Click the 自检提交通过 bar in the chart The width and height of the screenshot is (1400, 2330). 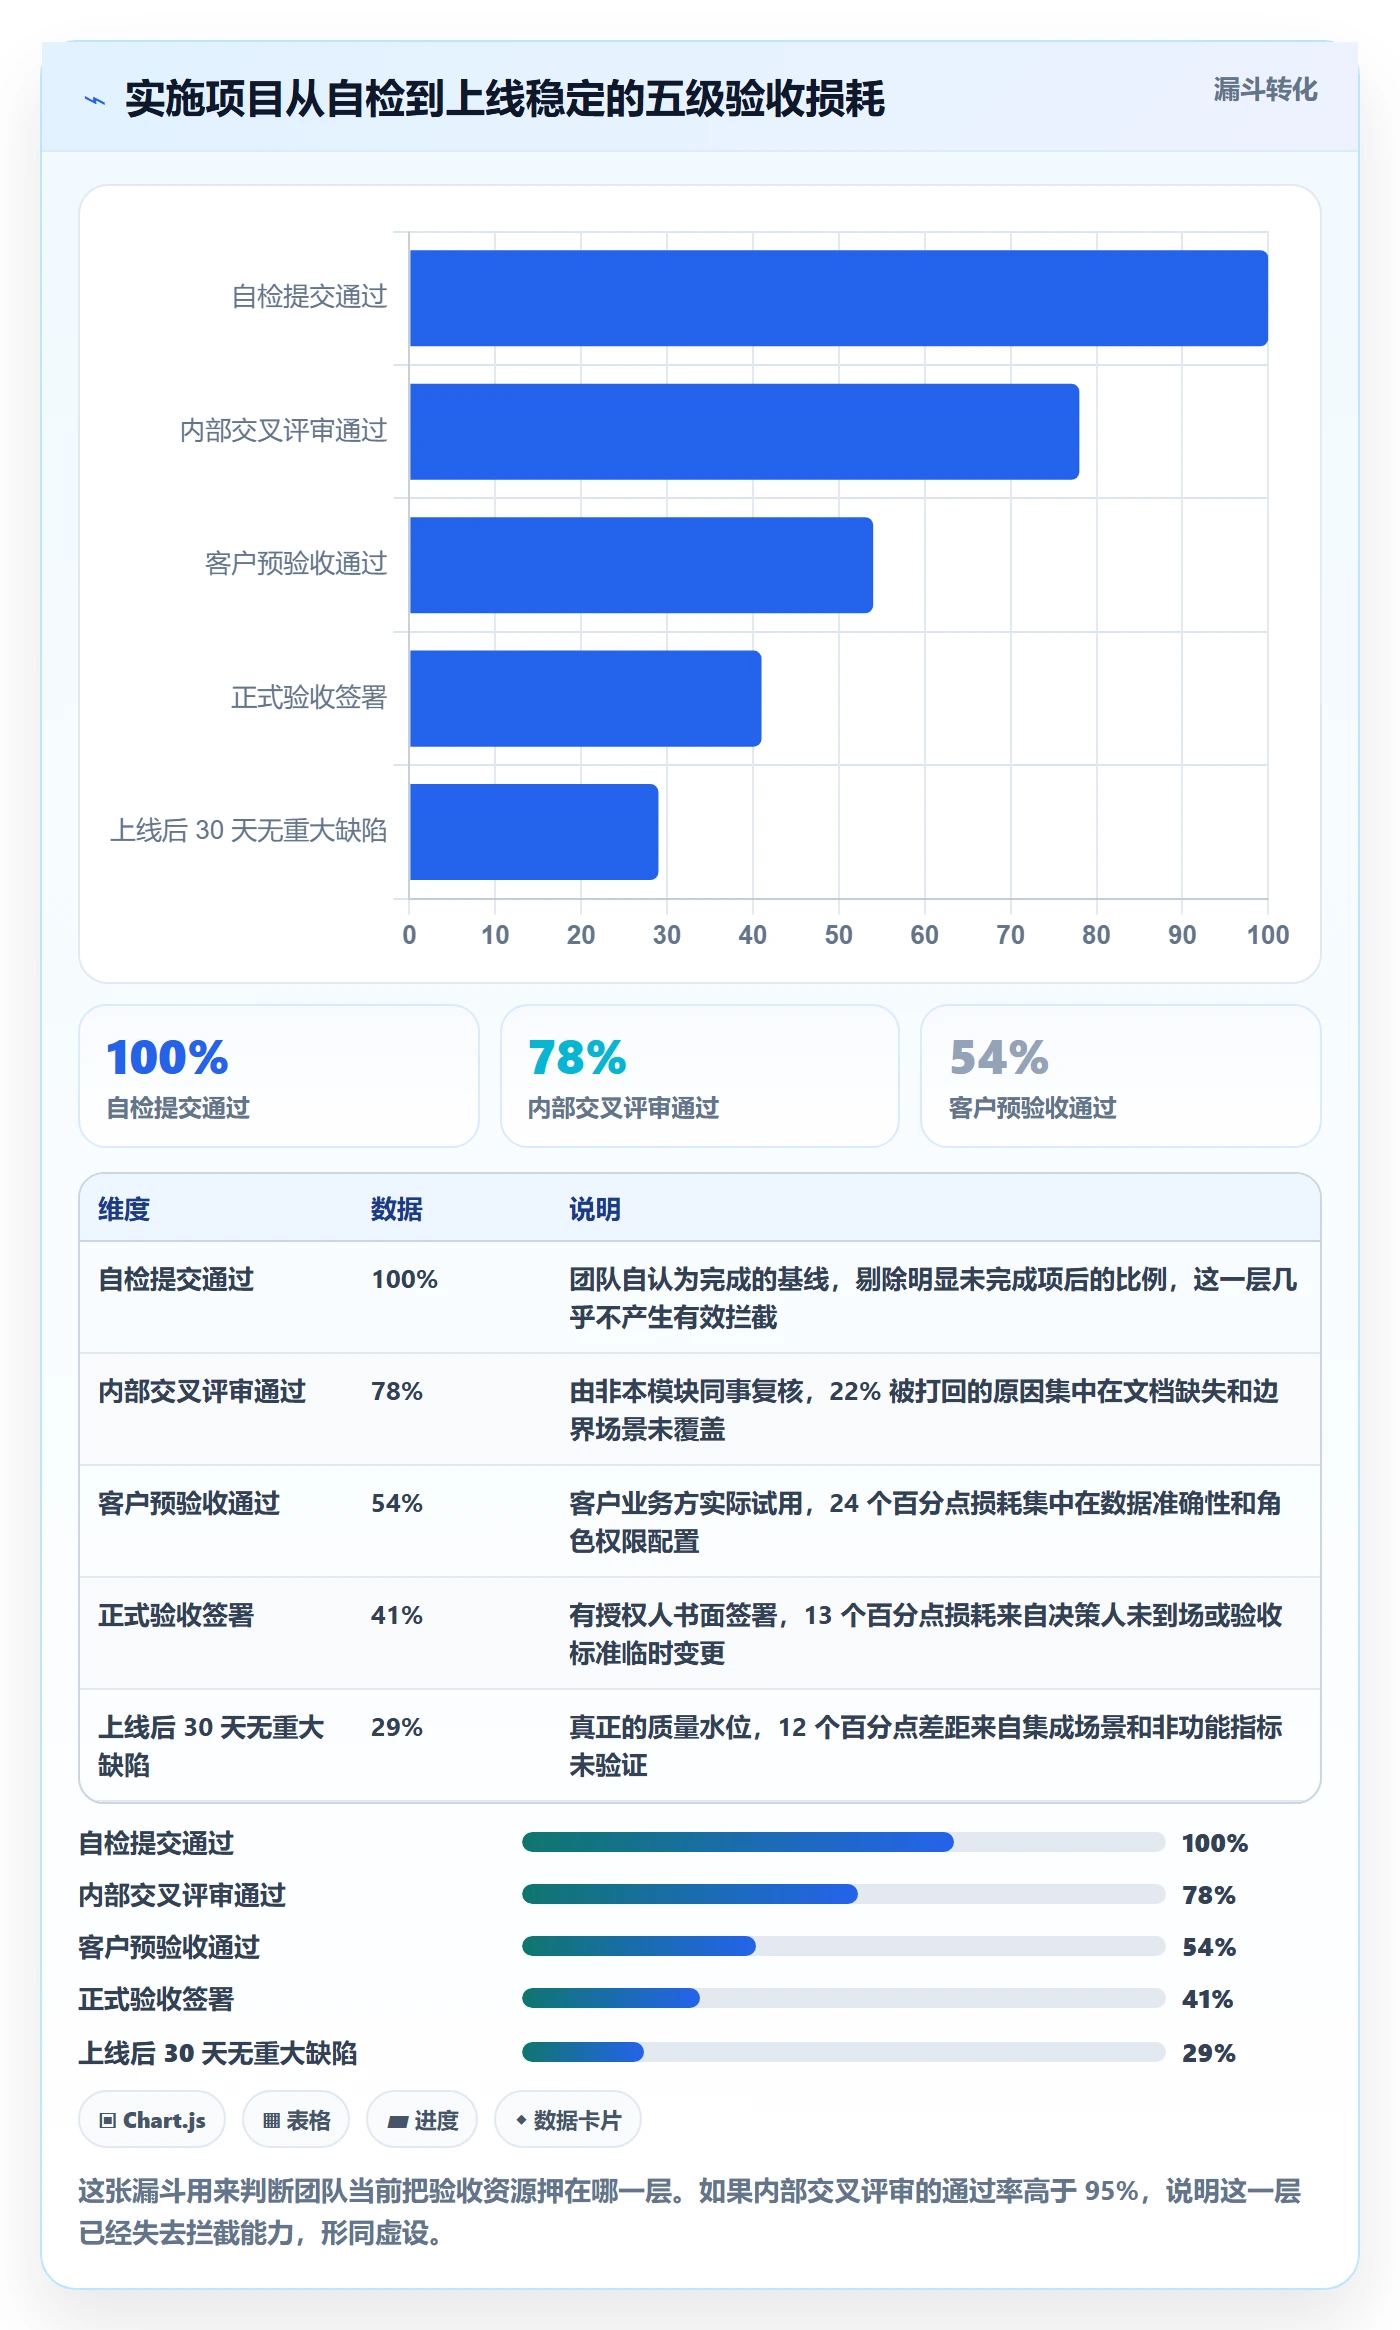point(838,298)
